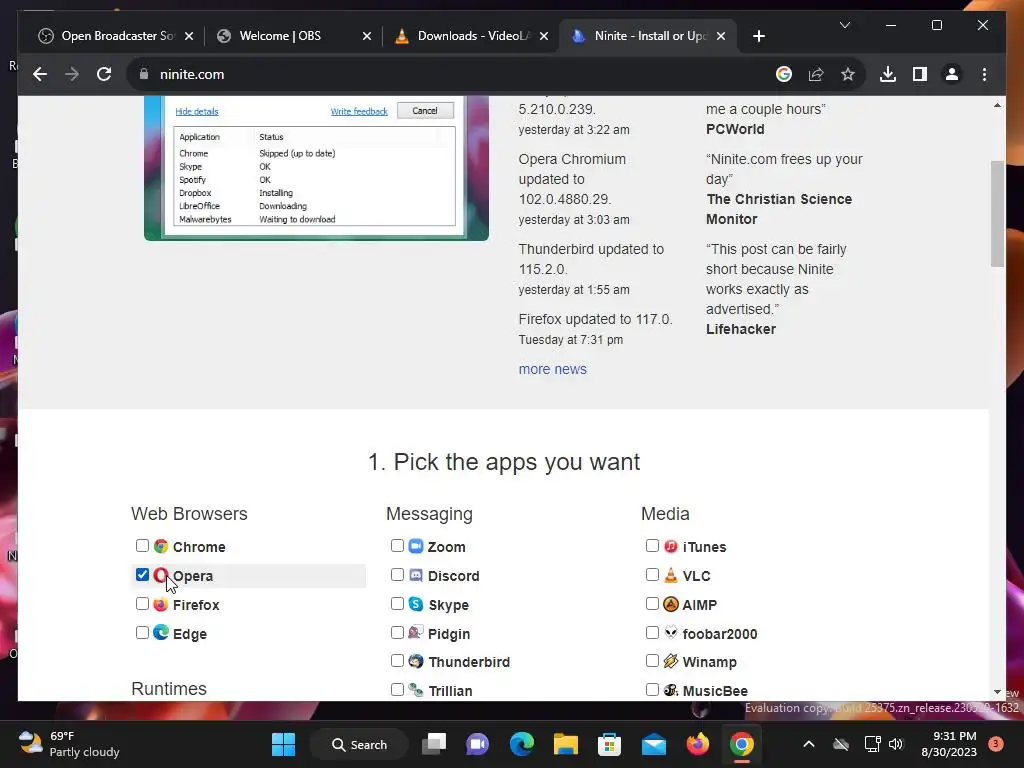Click the Cancel button in installer image
Image resolution: width=1024 pixels, height=768 pixels.
coord(425,111)
